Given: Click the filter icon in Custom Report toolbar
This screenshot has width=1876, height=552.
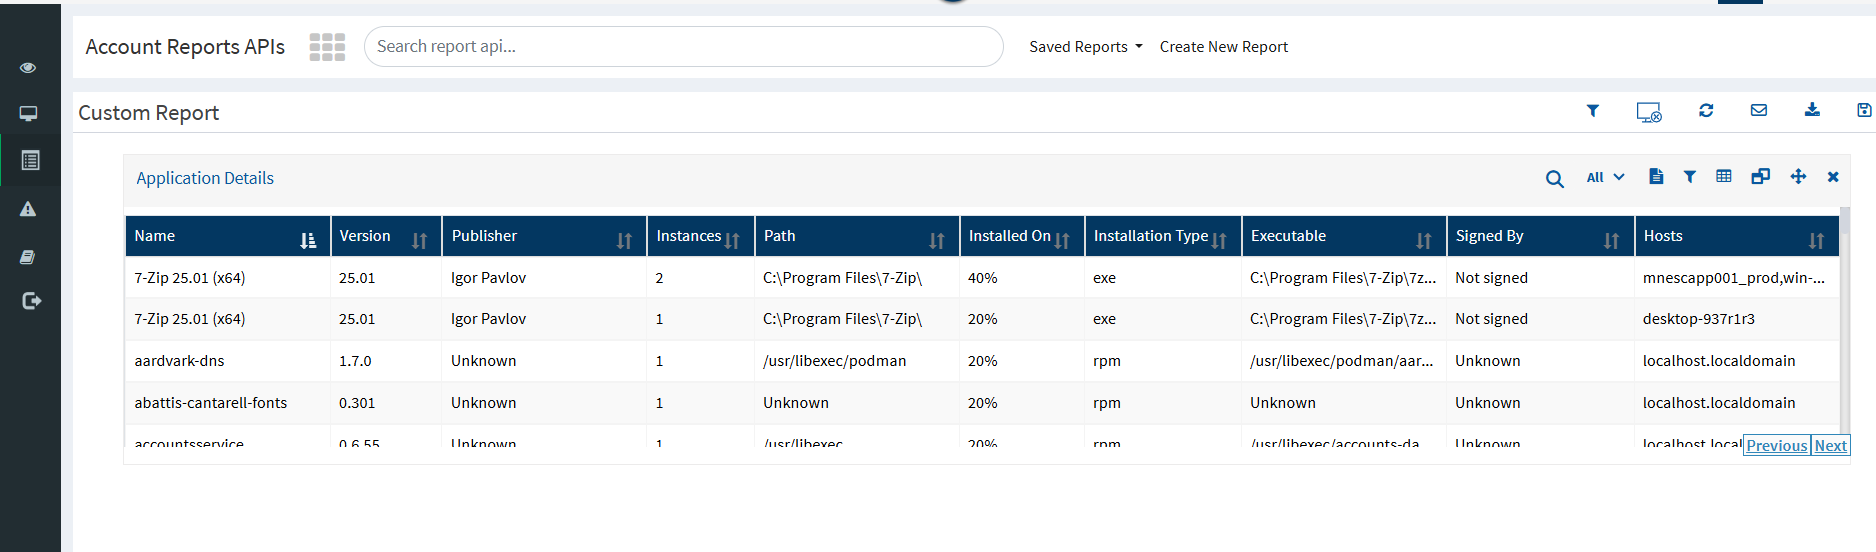Looking at the screenshot, I should pos(1593,111).
